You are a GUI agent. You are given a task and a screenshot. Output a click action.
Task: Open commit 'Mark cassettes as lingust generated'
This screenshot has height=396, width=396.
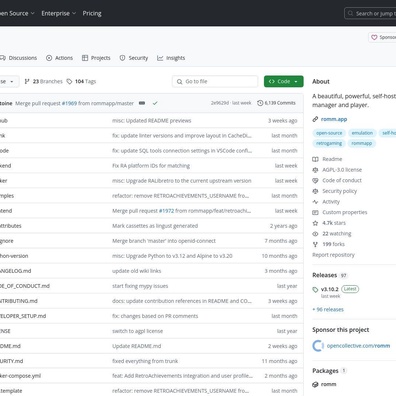tap(155, 226)
